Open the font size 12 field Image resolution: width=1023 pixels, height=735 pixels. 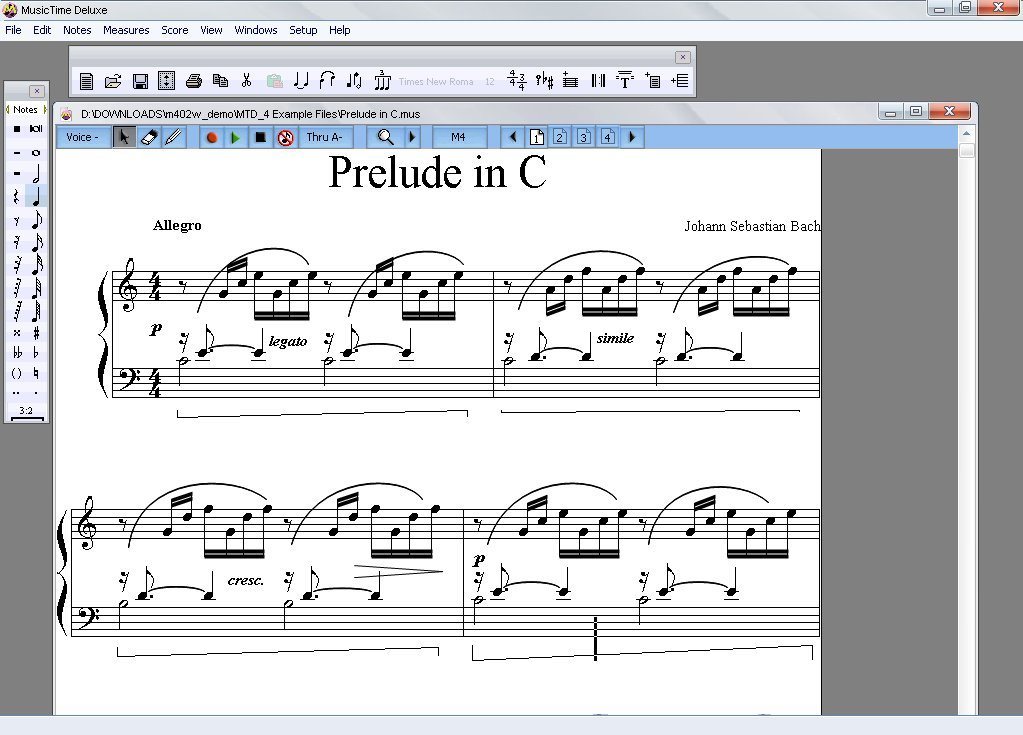[x=490, y=82]
